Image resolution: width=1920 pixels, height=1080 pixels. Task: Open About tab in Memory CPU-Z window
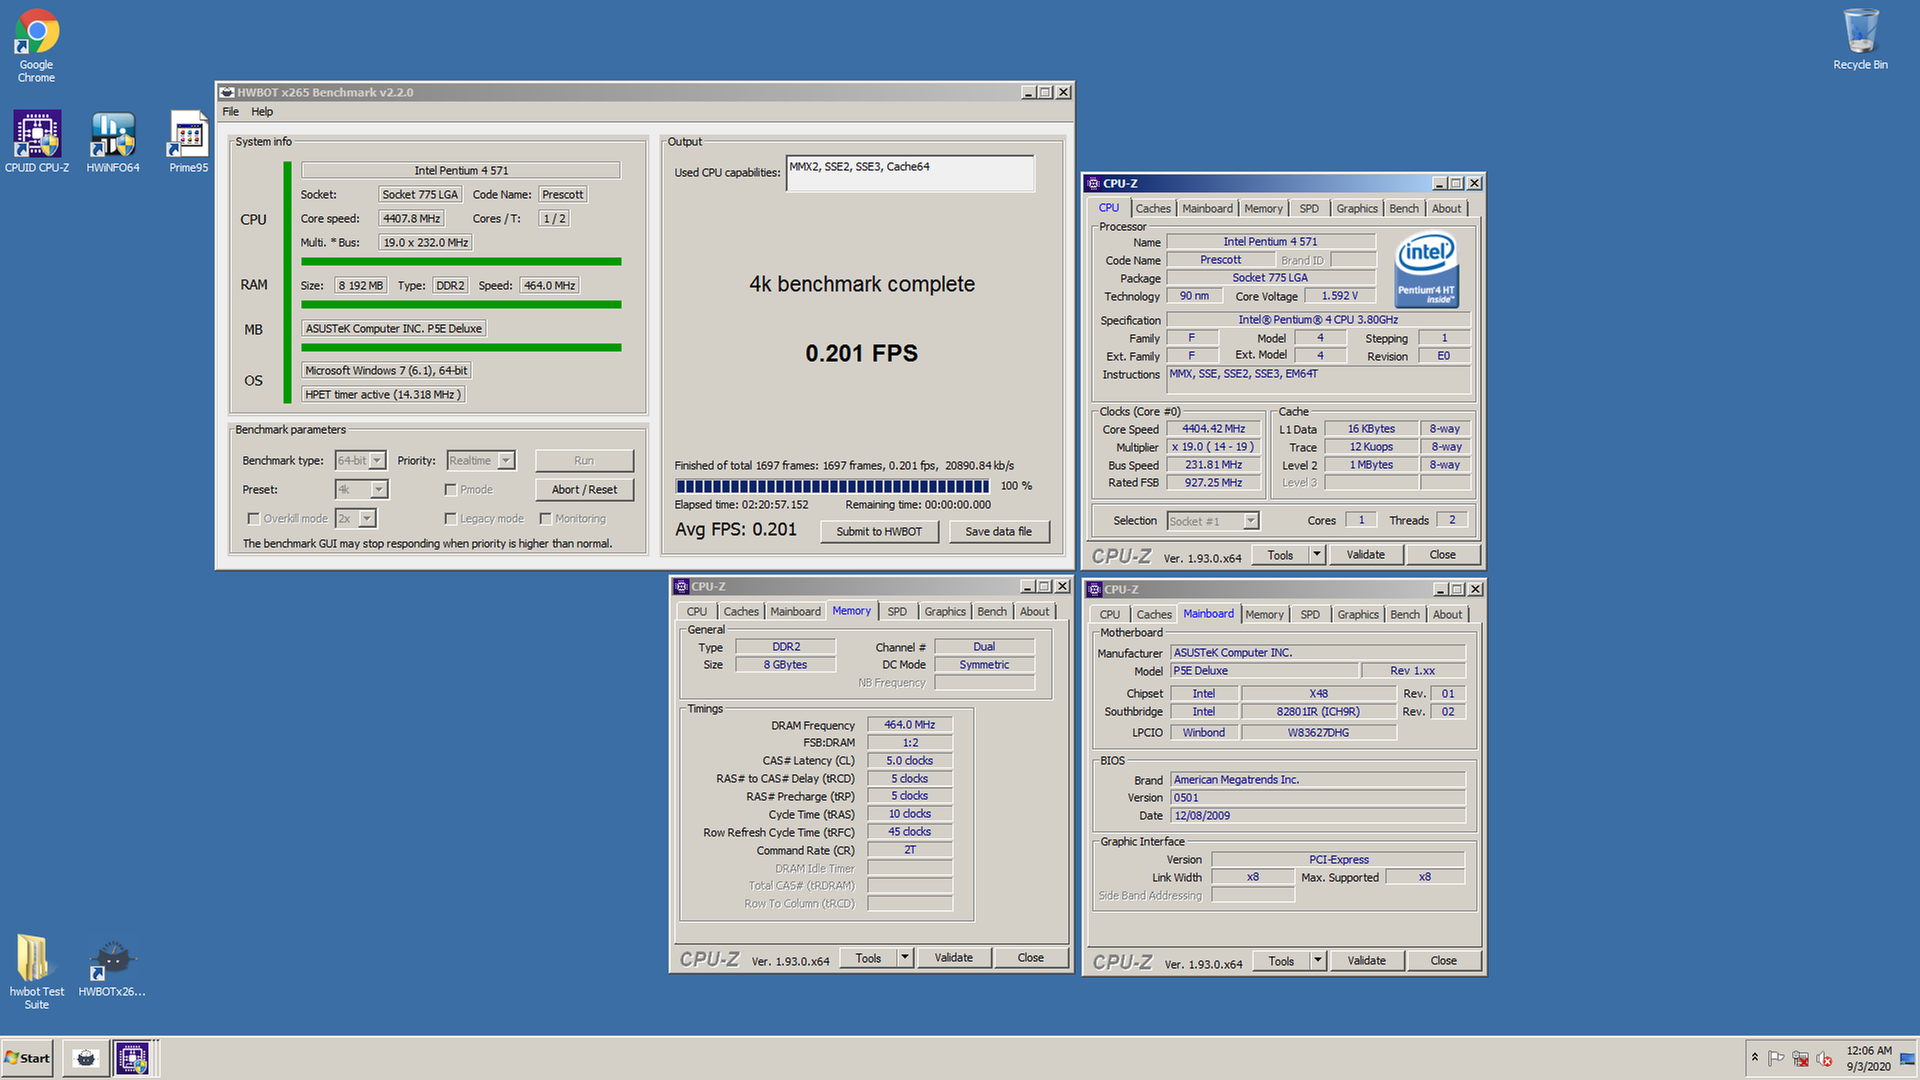pyautogui.click(x=1034, y=611)
